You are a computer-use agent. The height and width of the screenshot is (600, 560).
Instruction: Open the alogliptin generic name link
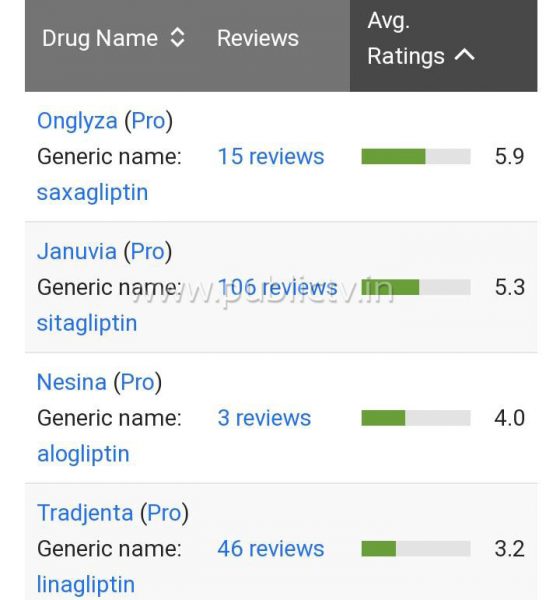pyautogui.click(x=83, y=454)
